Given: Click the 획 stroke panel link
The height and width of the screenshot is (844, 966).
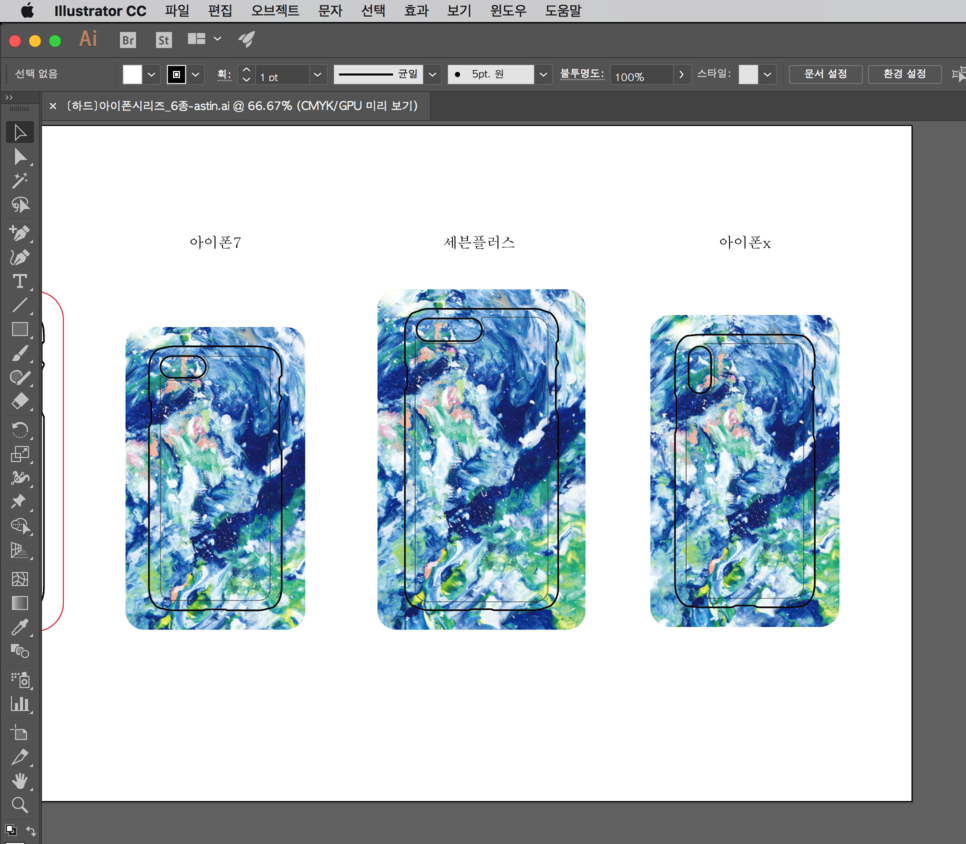Looking at the screenshot, I should click(x=224, y=74).
